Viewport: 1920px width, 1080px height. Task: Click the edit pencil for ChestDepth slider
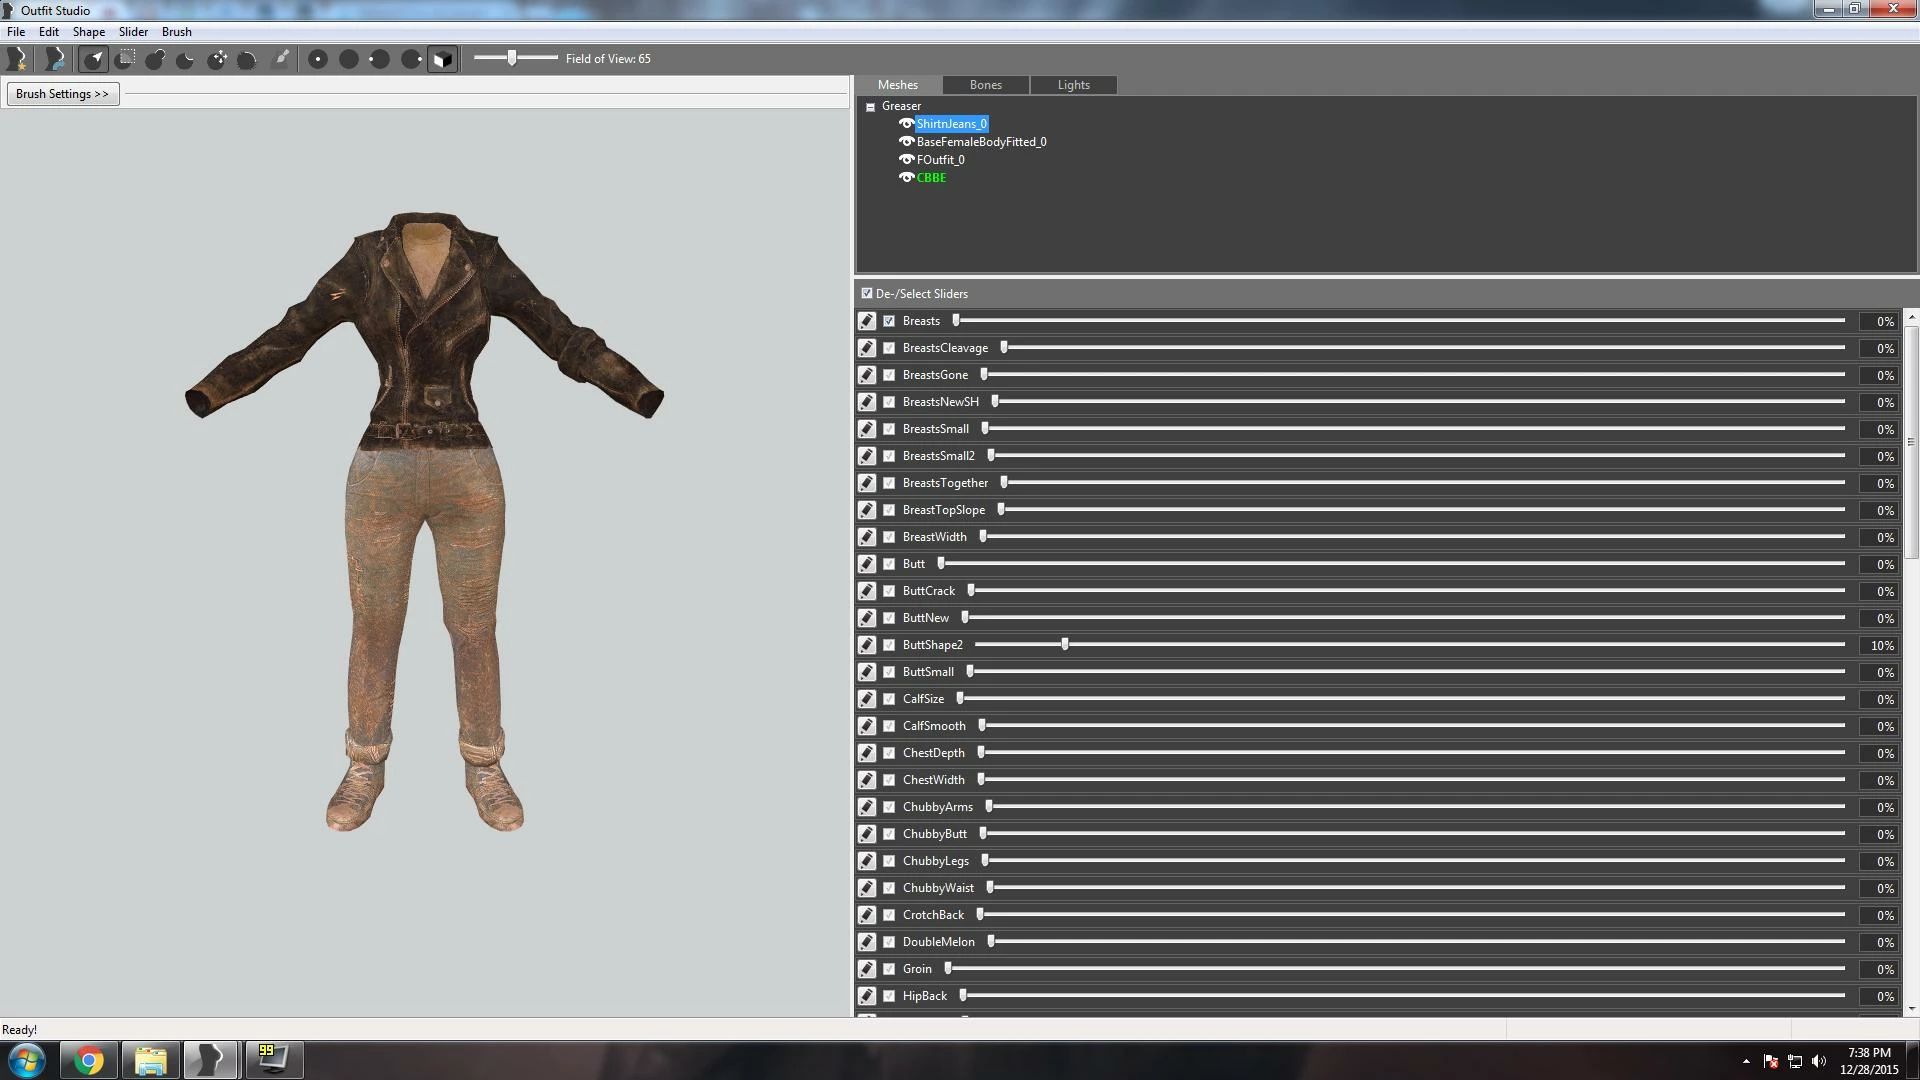coord(867,753)
